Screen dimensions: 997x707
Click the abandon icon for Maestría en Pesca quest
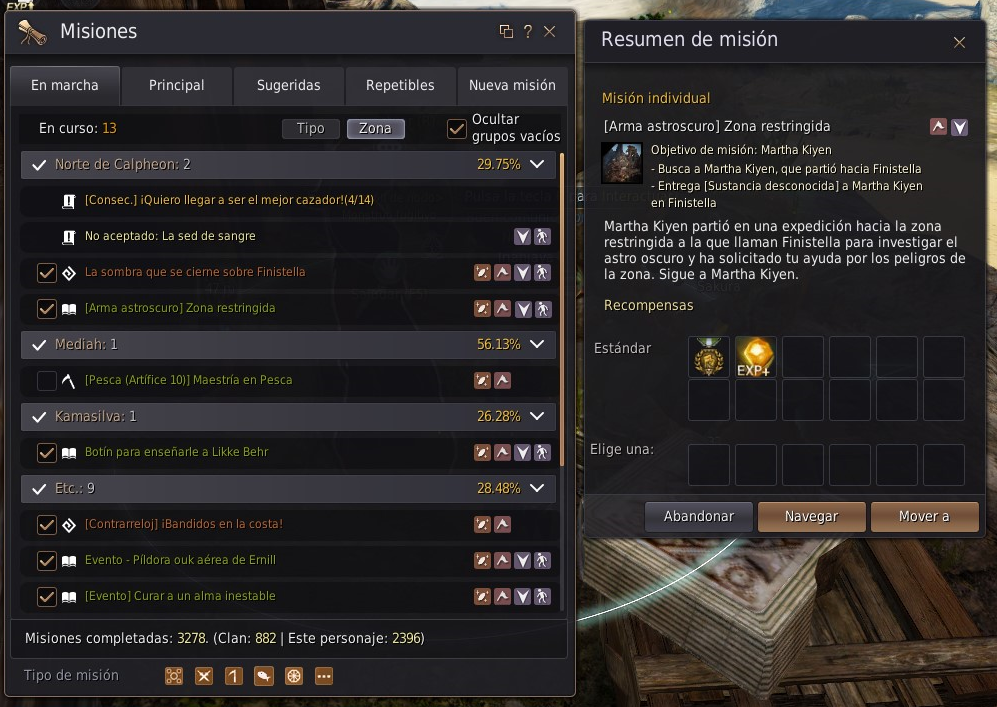click(483, 380)
